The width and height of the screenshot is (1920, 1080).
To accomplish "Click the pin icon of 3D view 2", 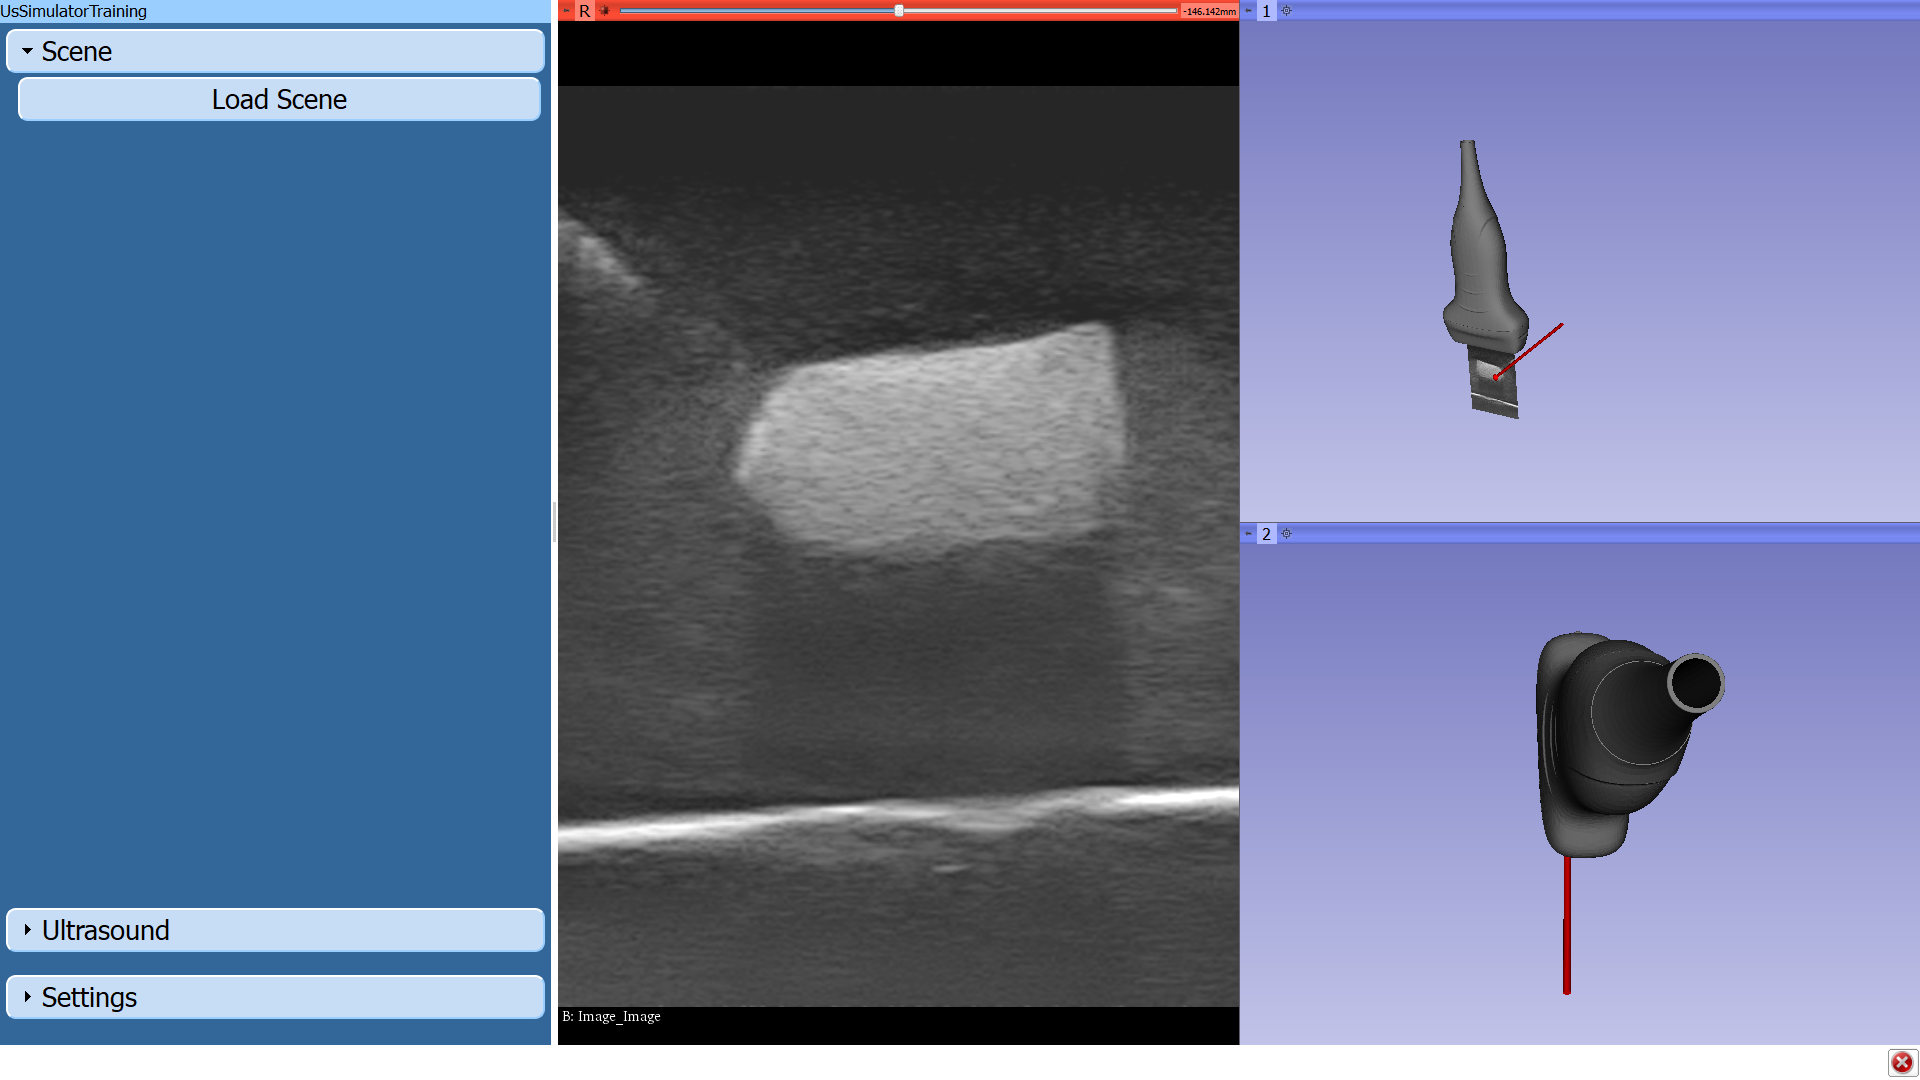I will [1248, 534].
